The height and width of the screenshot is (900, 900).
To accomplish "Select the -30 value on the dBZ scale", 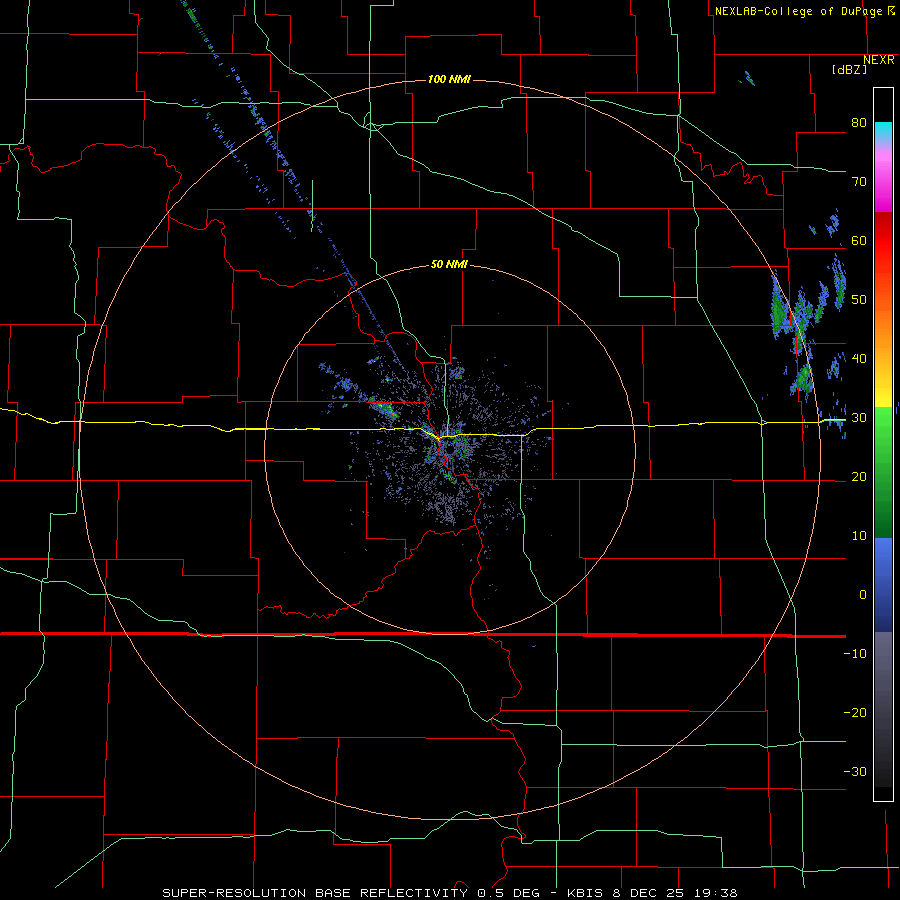I will 855,773.
